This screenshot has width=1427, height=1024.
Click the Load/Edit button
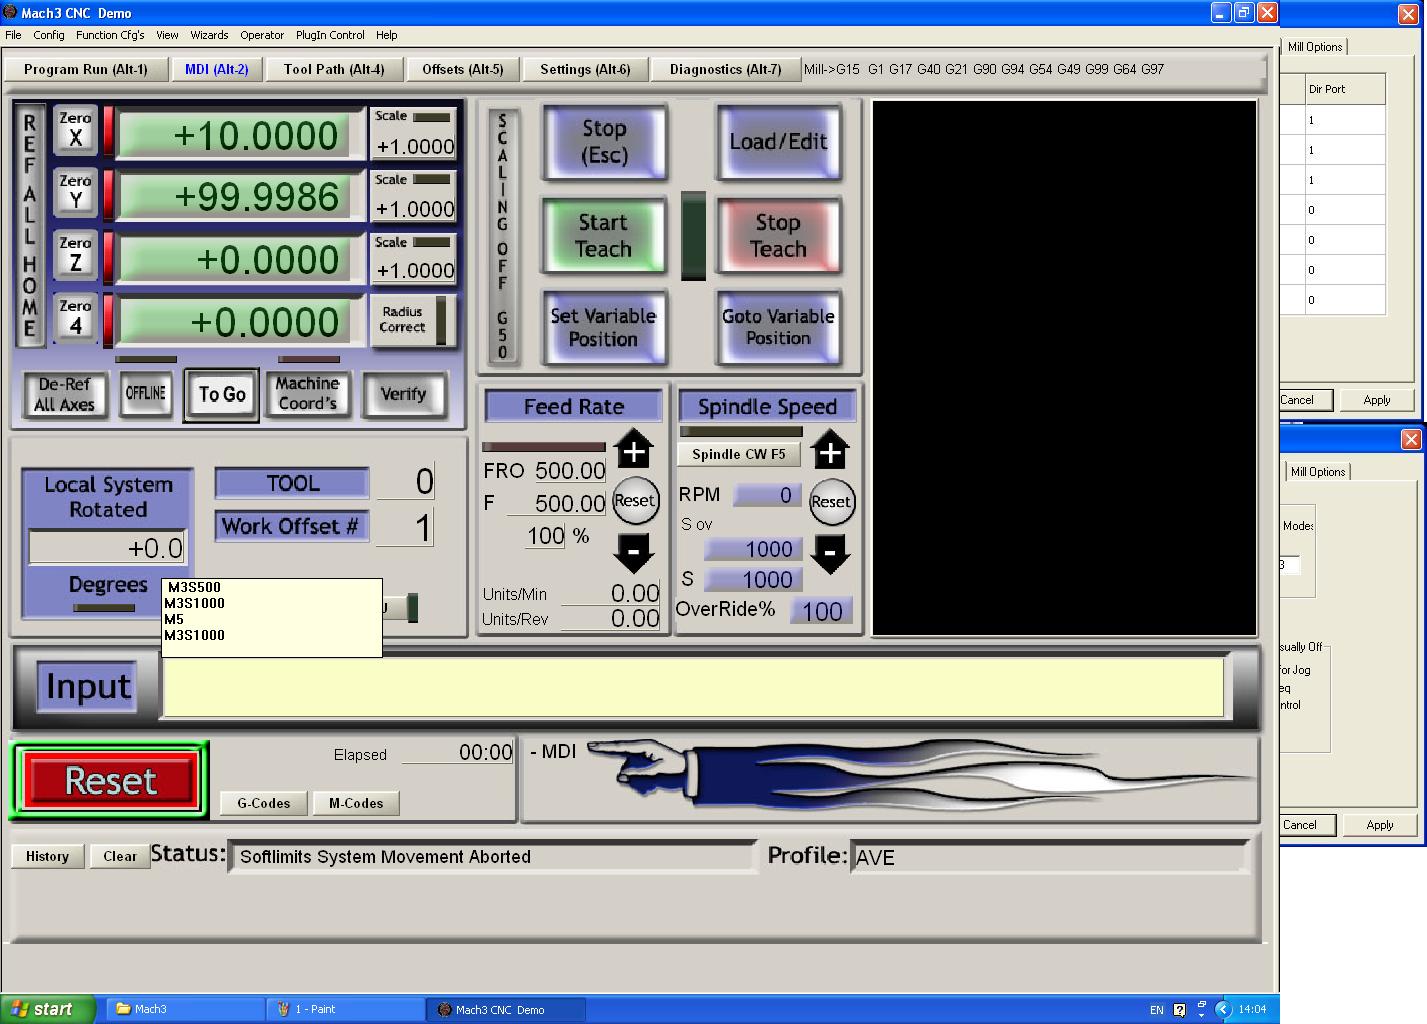click(x=778, y=142)
